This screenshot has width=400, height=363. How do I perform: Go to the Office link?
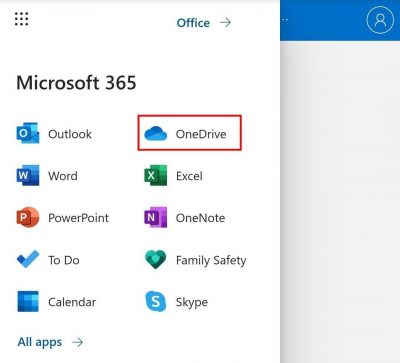tap(193, 23)
